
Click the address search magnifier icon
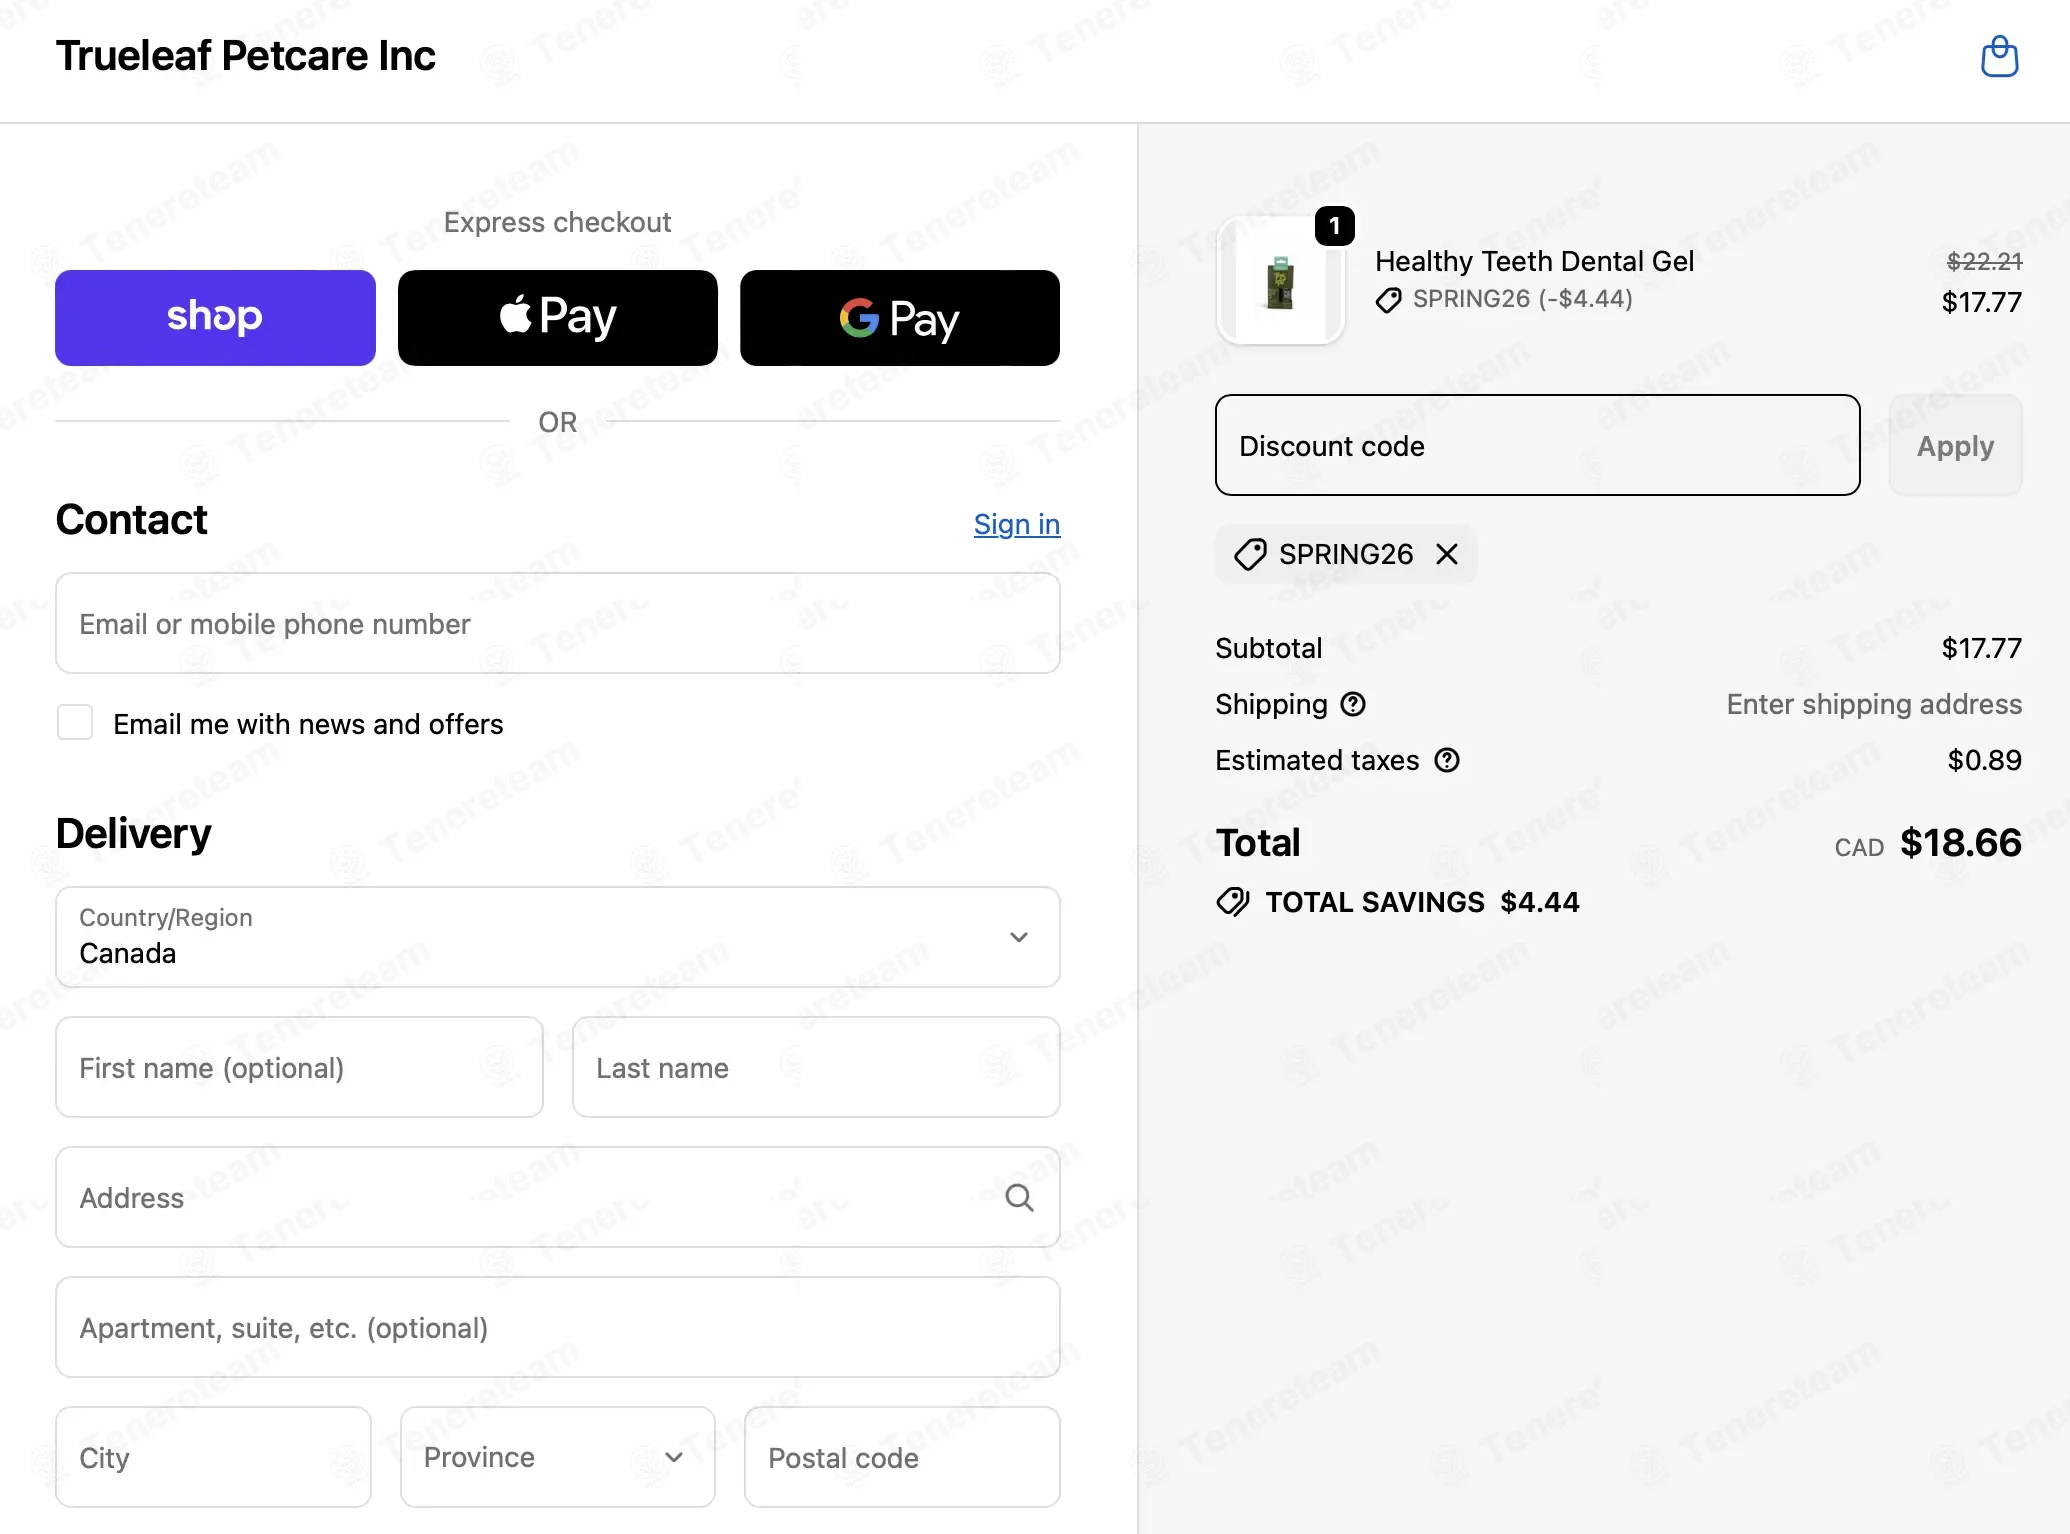[1019, 1197]
